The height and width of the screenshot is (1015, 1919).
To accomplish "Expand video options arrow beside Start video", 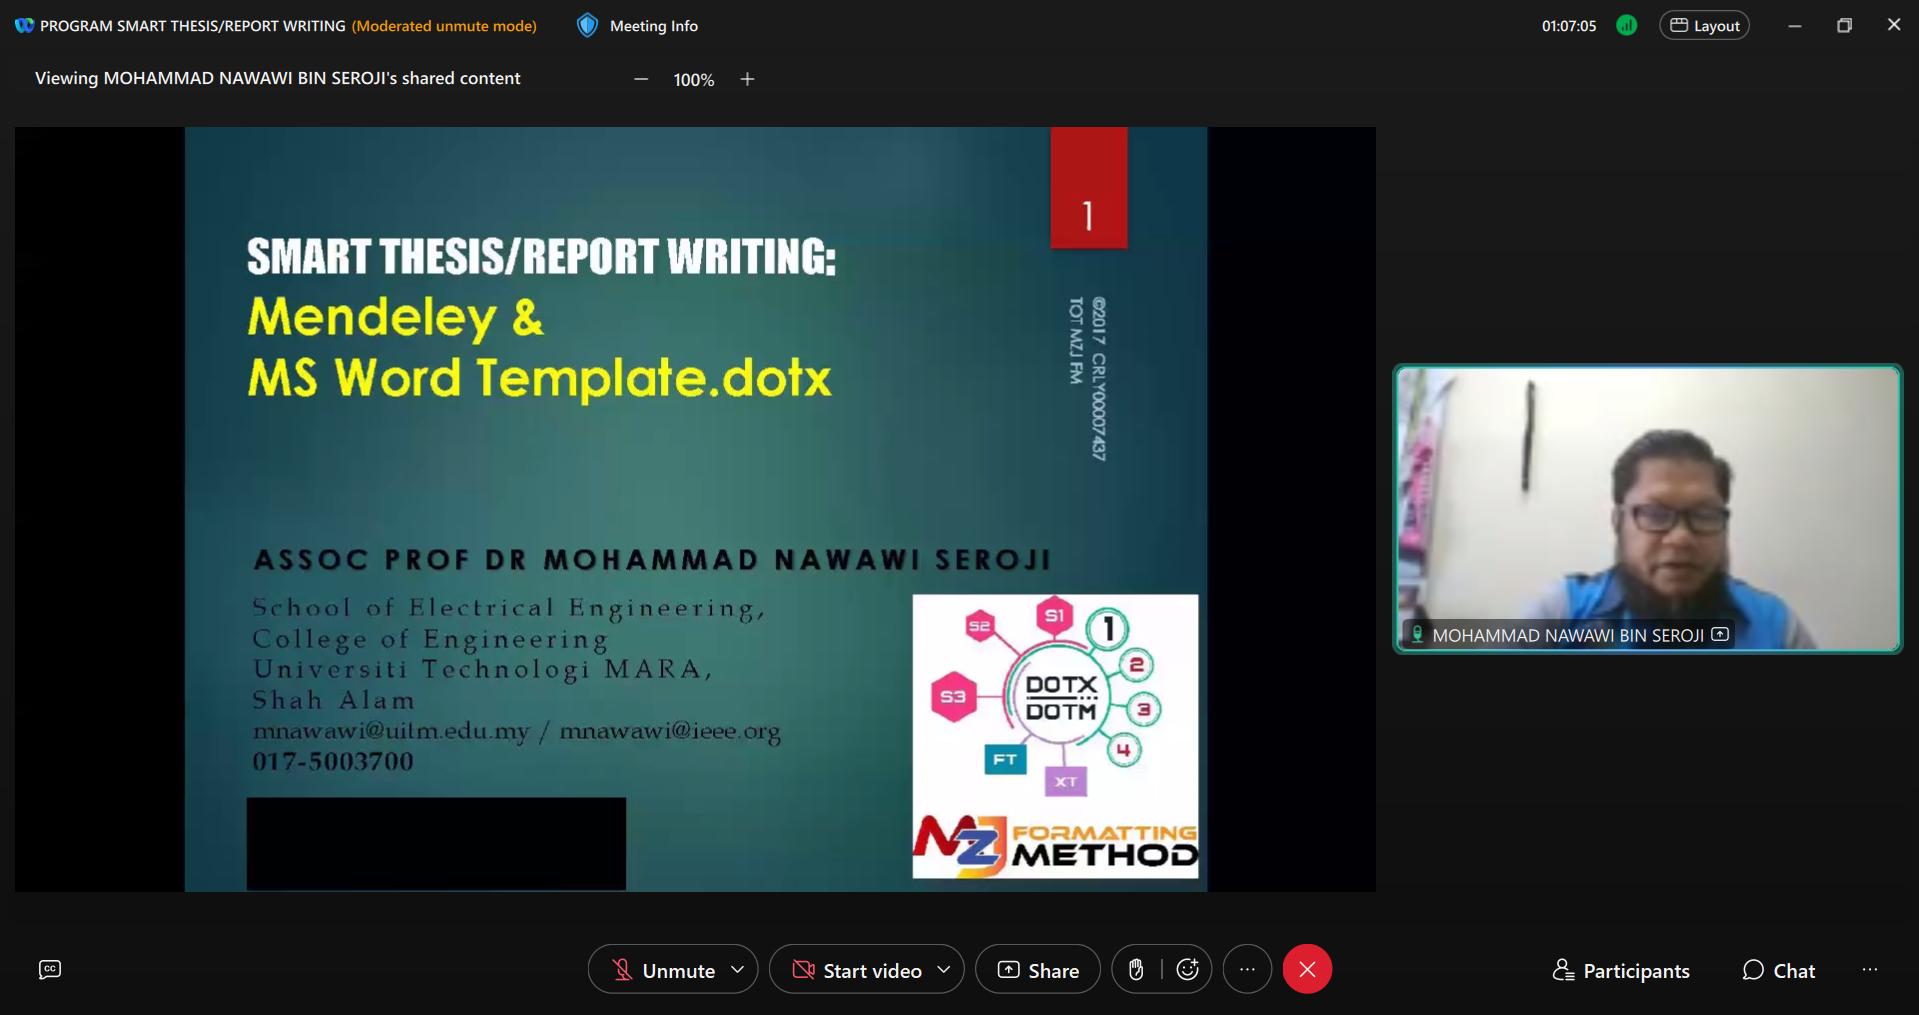I will (x=944, y=970).
